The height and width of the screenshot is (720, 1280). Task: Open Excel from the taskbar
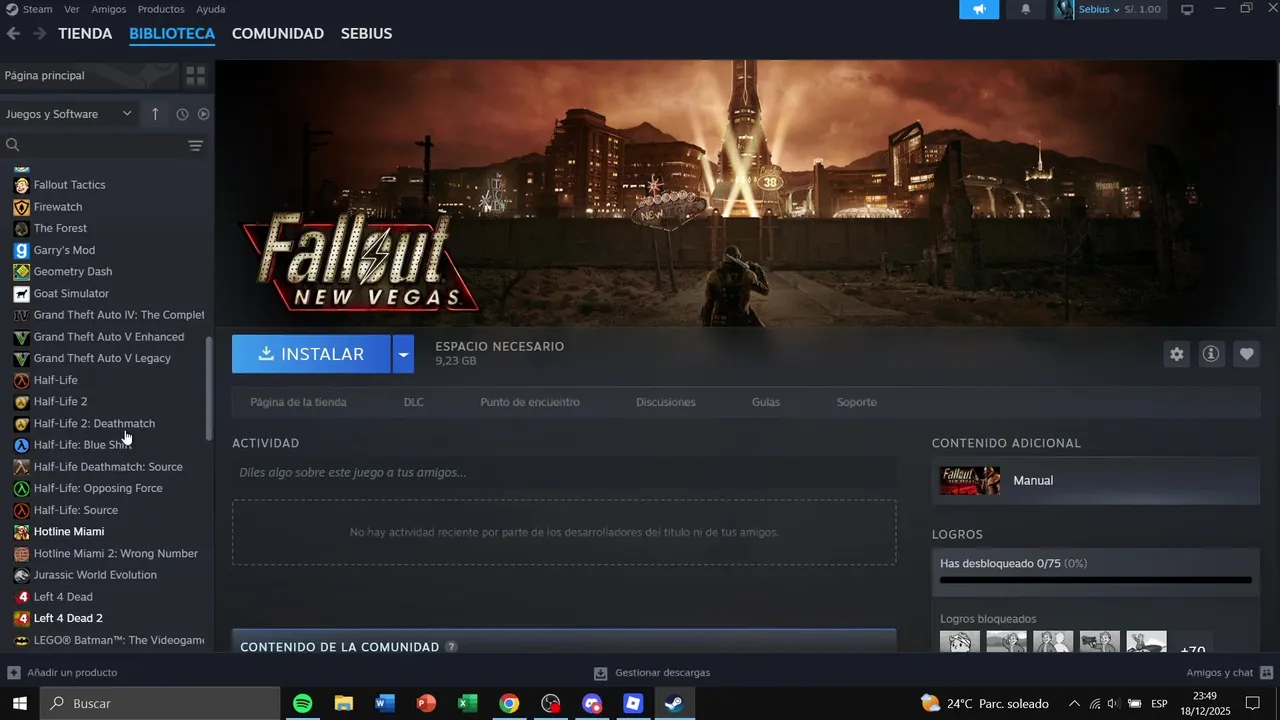[x=467, y=704]
